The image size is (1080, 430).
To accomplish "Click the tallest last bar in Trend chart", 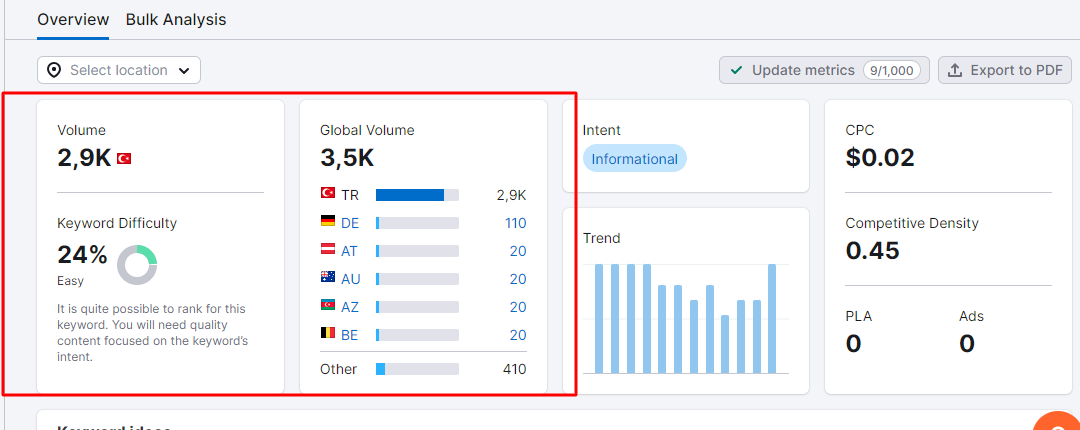I will (x=772, y=318).
